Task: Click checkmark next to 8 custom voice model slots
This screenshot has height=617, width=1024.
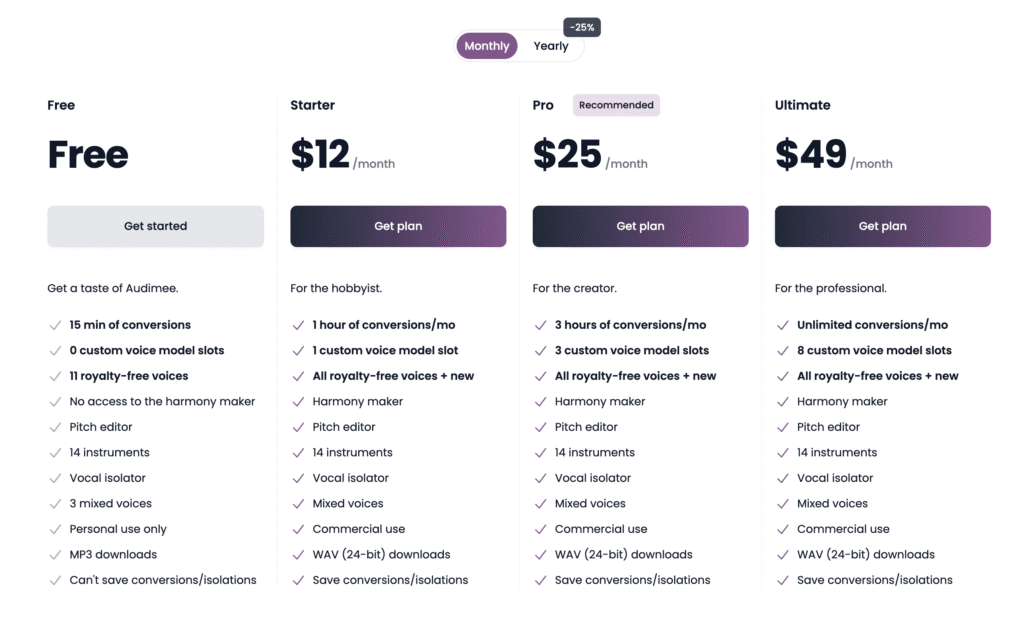Action: click(783, 351)
